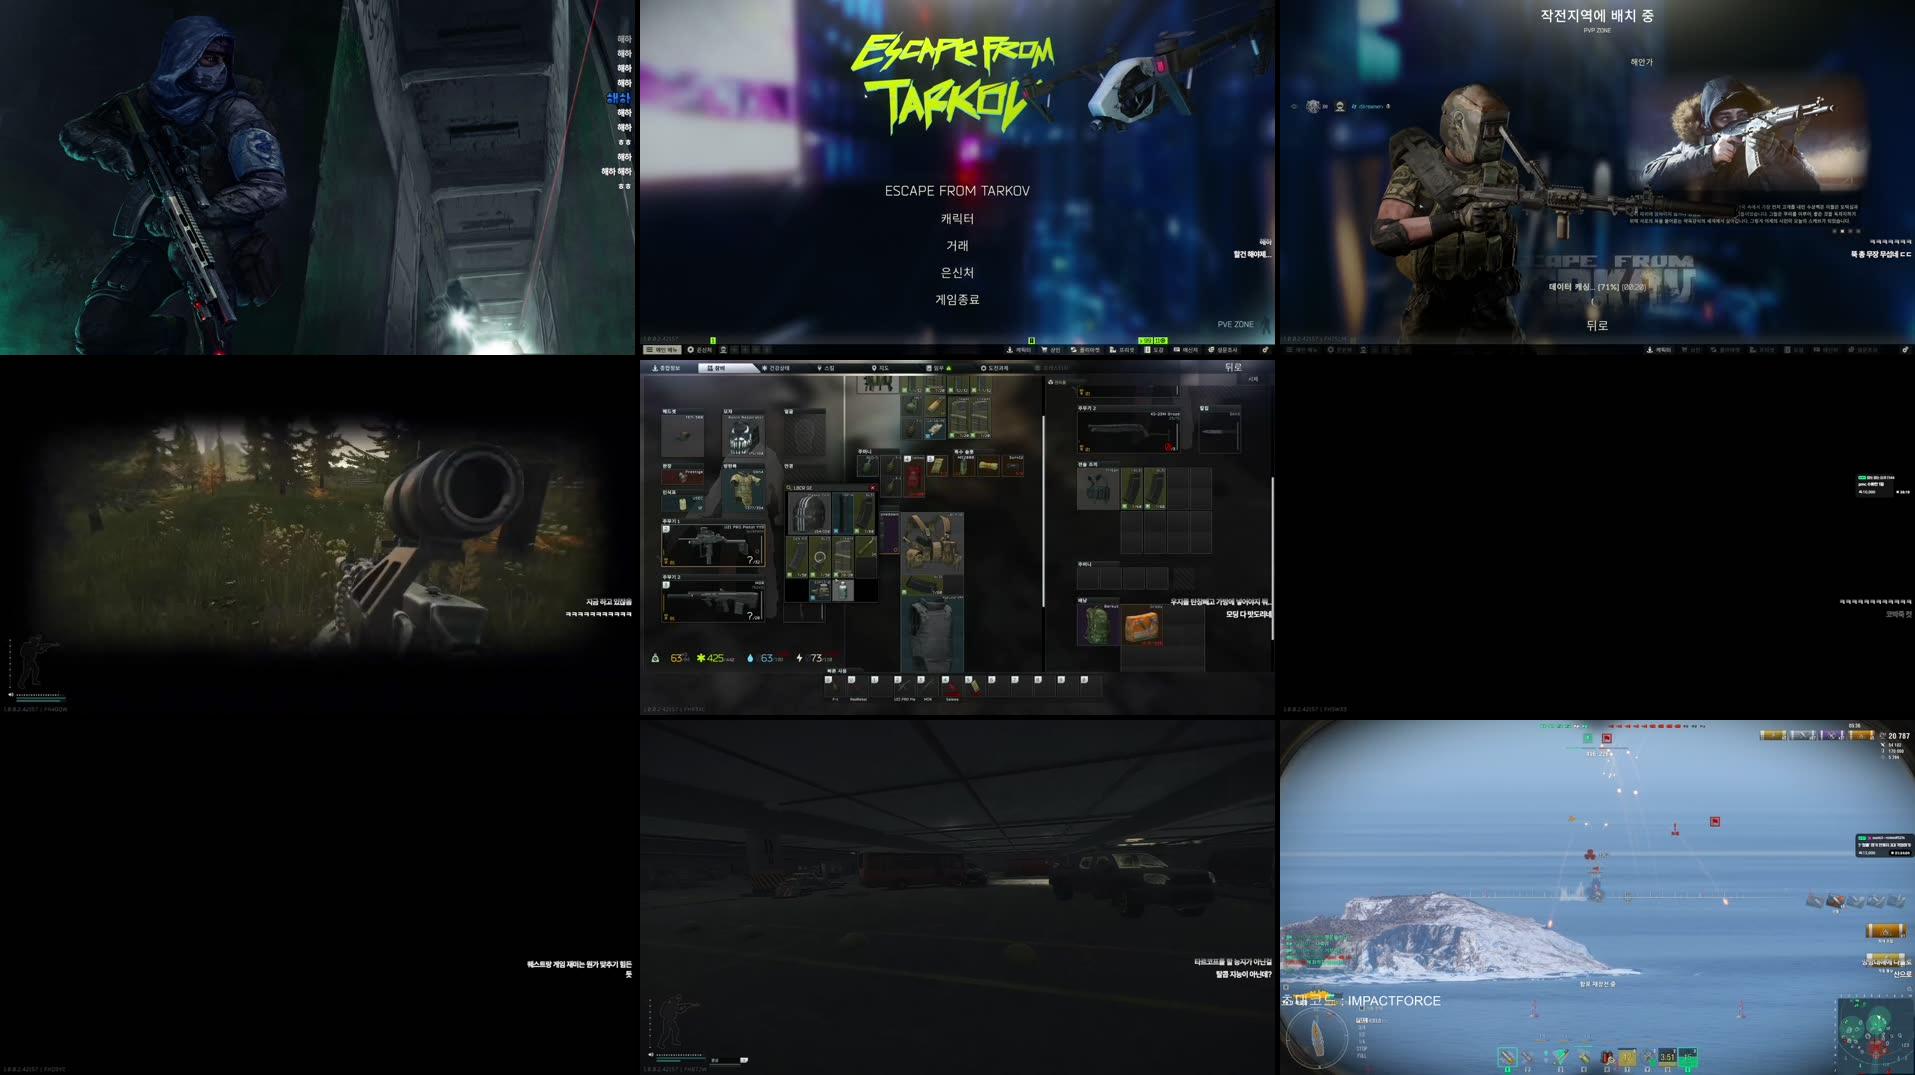Switch to the 스킬 tab
The width and height of the screenshot is (1915, 1075).
click(x=825, y=367)
